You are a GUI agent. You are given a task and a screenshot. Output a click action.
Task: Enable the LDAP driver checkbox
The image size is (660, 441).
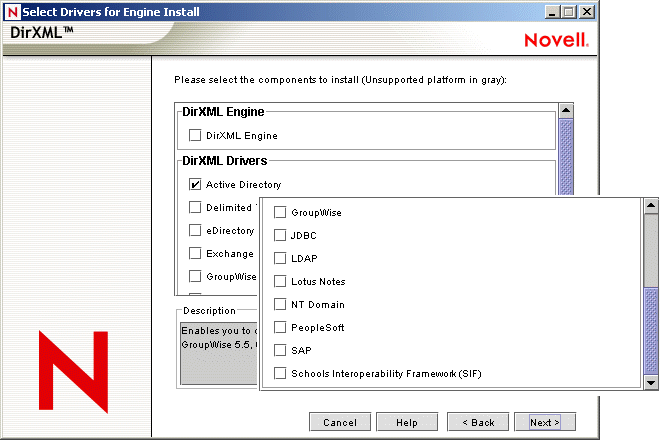pos(280,258)
